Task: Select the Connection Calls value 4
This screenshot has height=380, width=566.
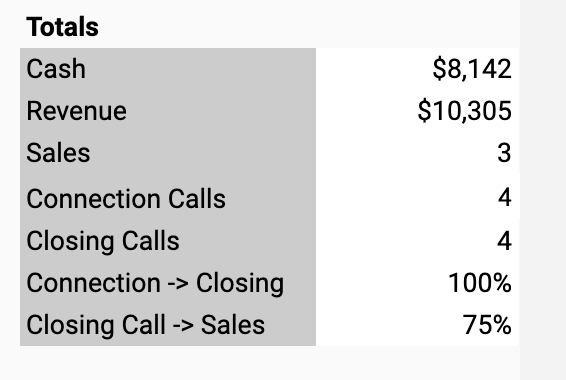Action: pyautogui.click(x=418, y=197)
